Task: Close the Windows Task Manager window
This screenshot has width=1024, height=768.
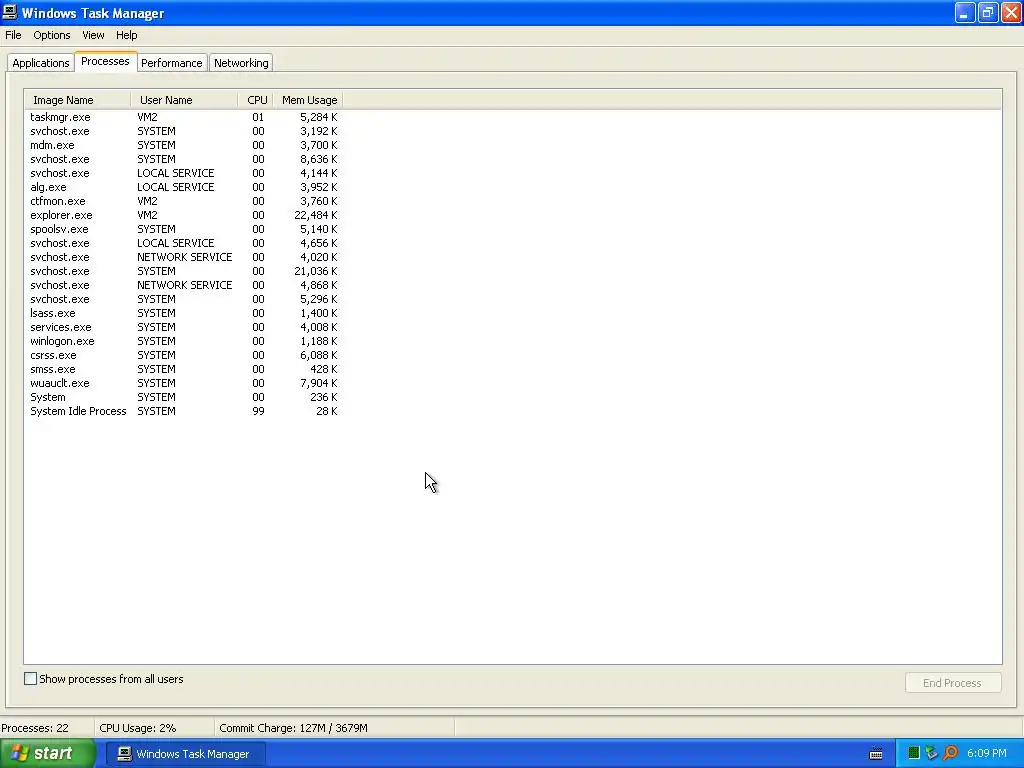Action: click(1010, 12)
